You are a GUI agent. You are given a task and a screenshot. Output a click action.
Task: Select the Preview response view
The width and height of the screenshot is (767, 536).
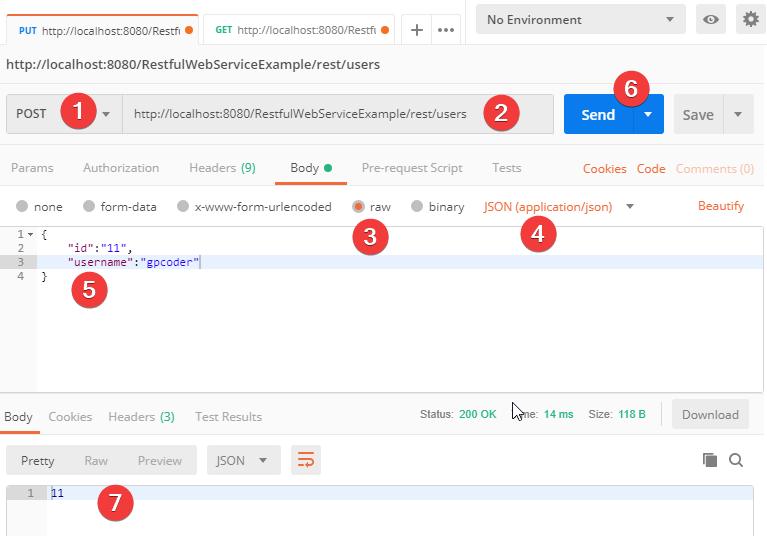pyautogui.click(x=159, y=461)
